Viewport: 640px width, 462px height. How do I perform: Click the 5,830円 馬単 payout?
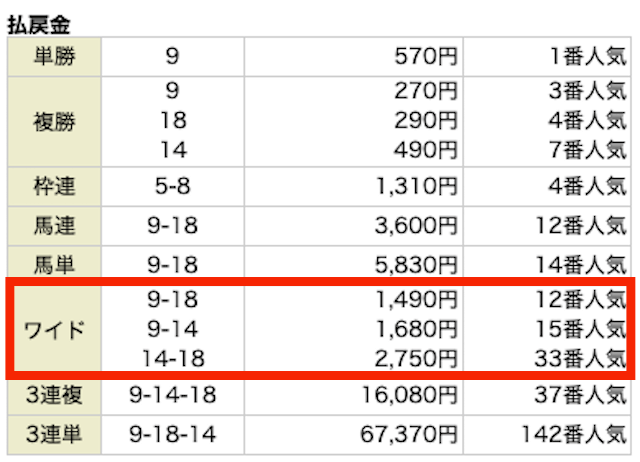416,265
